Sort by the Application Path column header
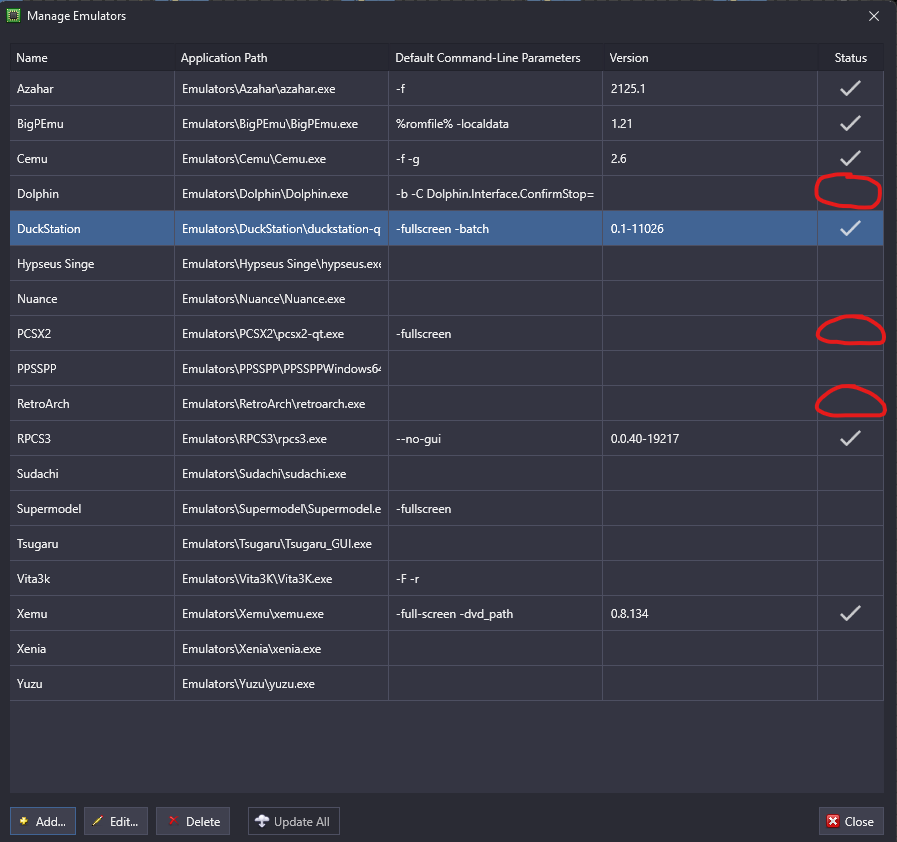Screen dimensions: 897x842 coord(224,58)
